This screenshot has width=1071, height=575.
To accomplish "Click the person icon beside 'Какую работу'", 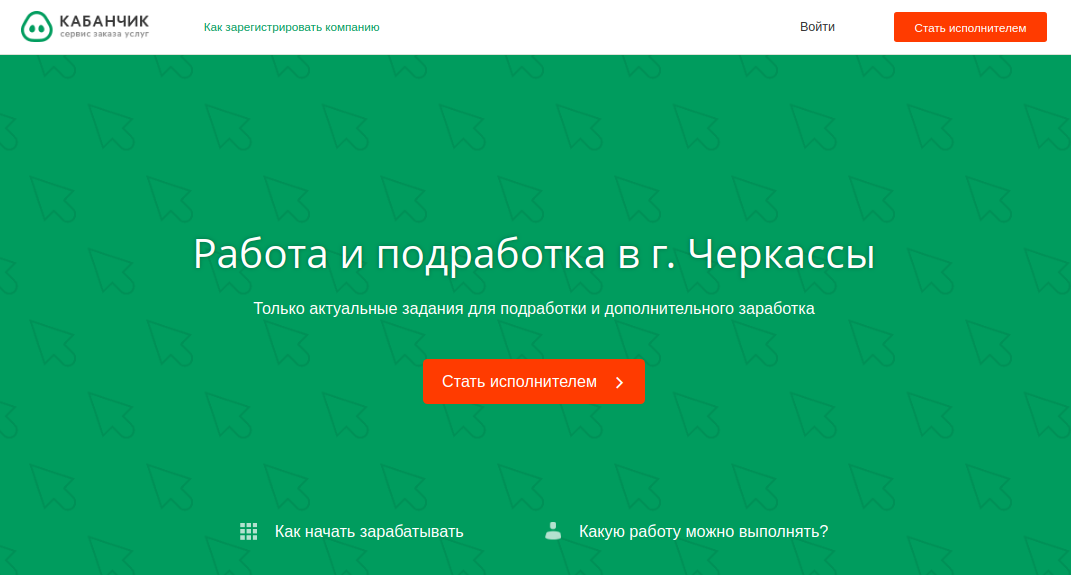I will 553,531.
